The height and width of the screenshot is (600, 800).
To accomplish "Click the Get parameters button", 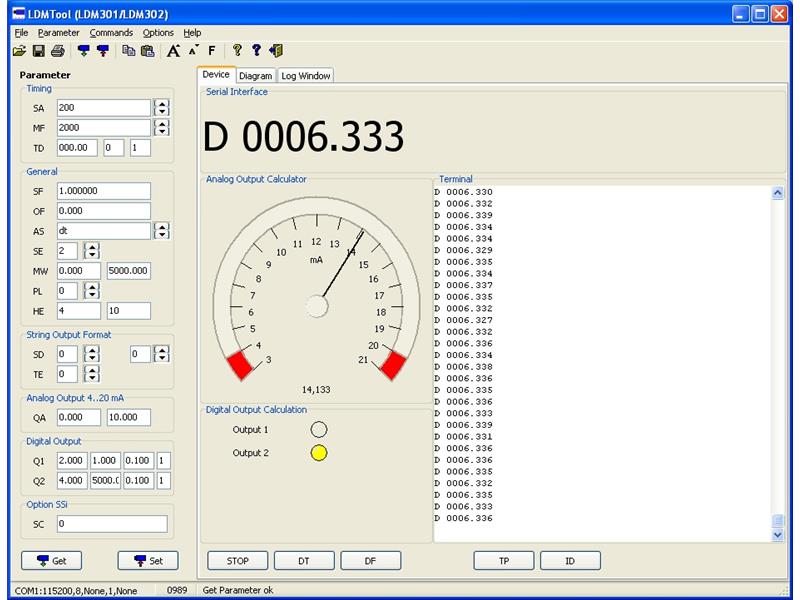I will (x=52, y=561).
